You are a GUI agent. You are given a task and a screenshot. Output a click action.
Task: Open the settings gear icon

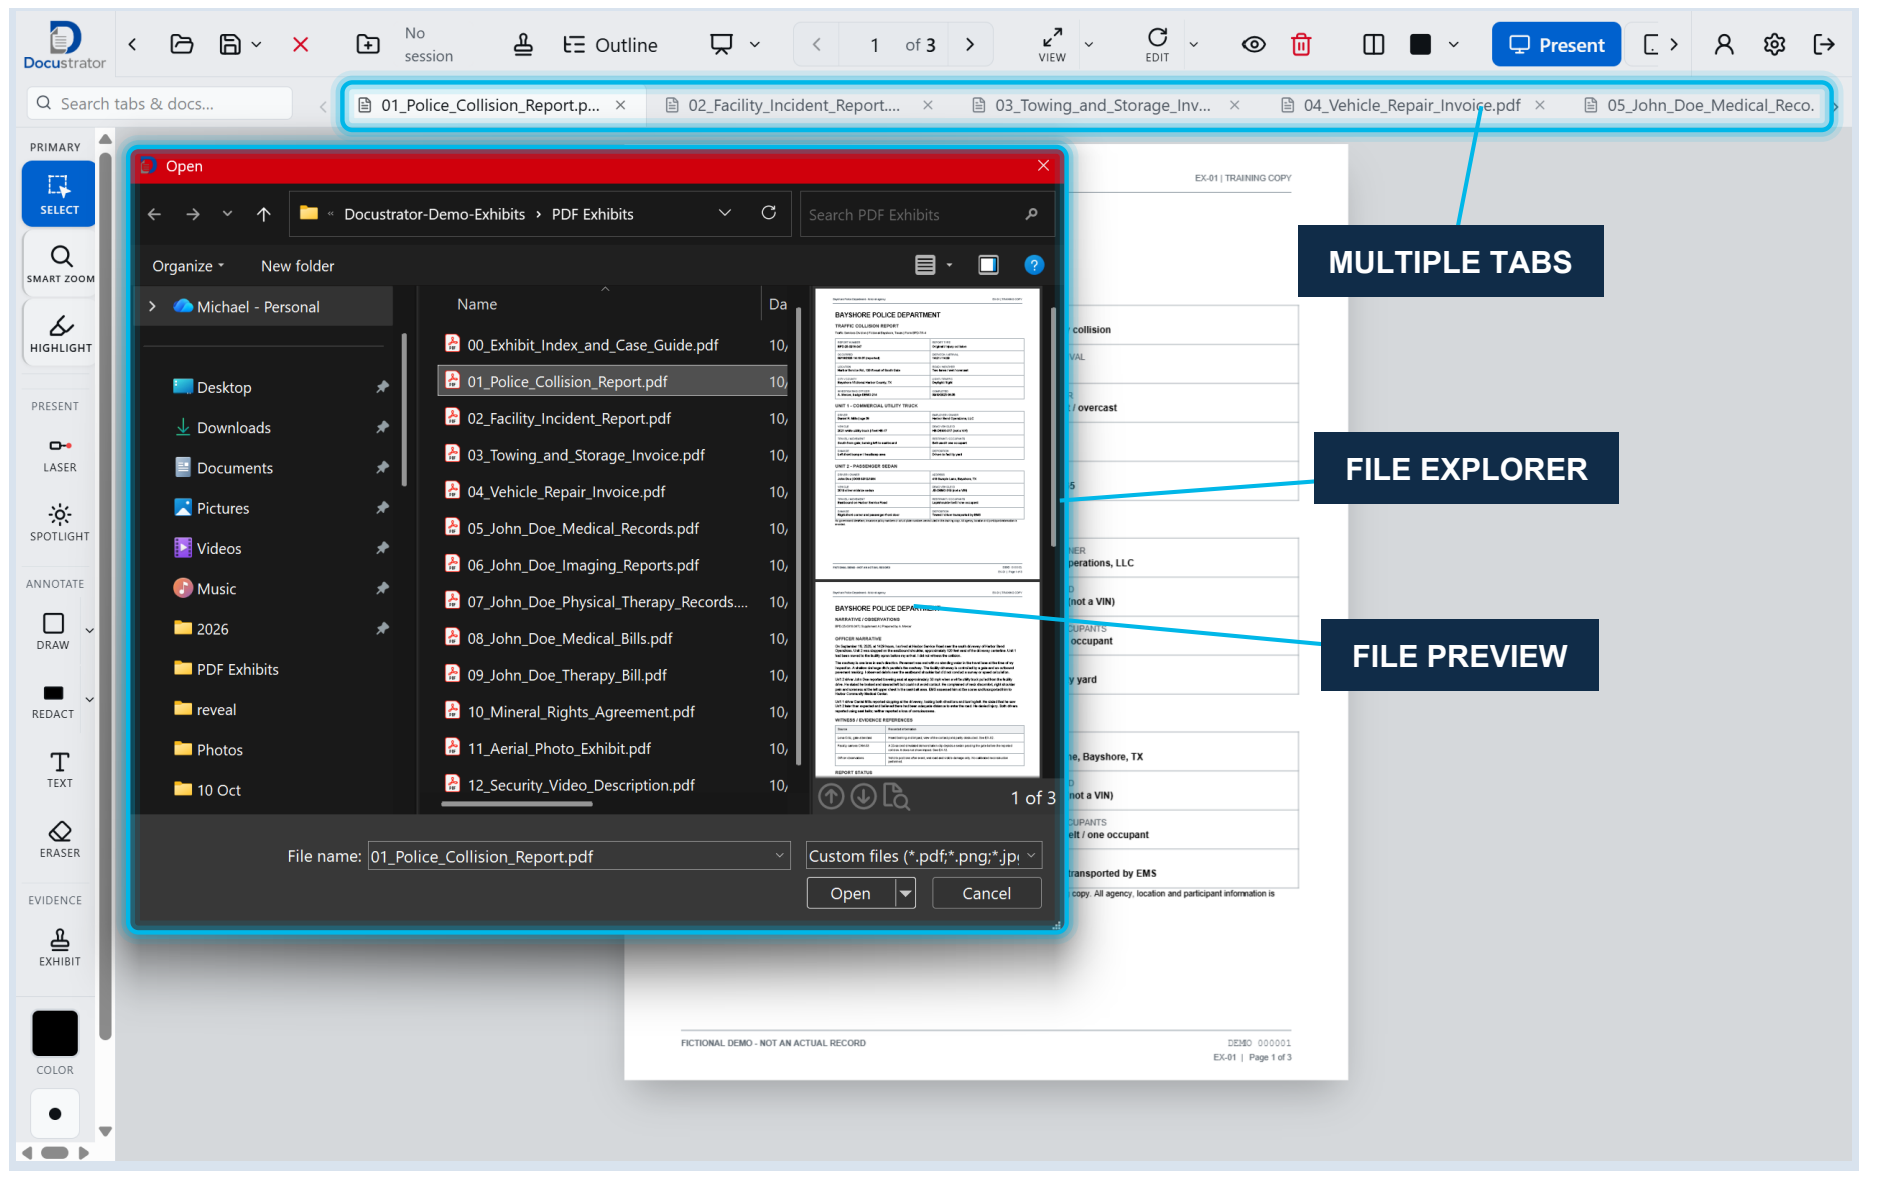point(1774,44)
